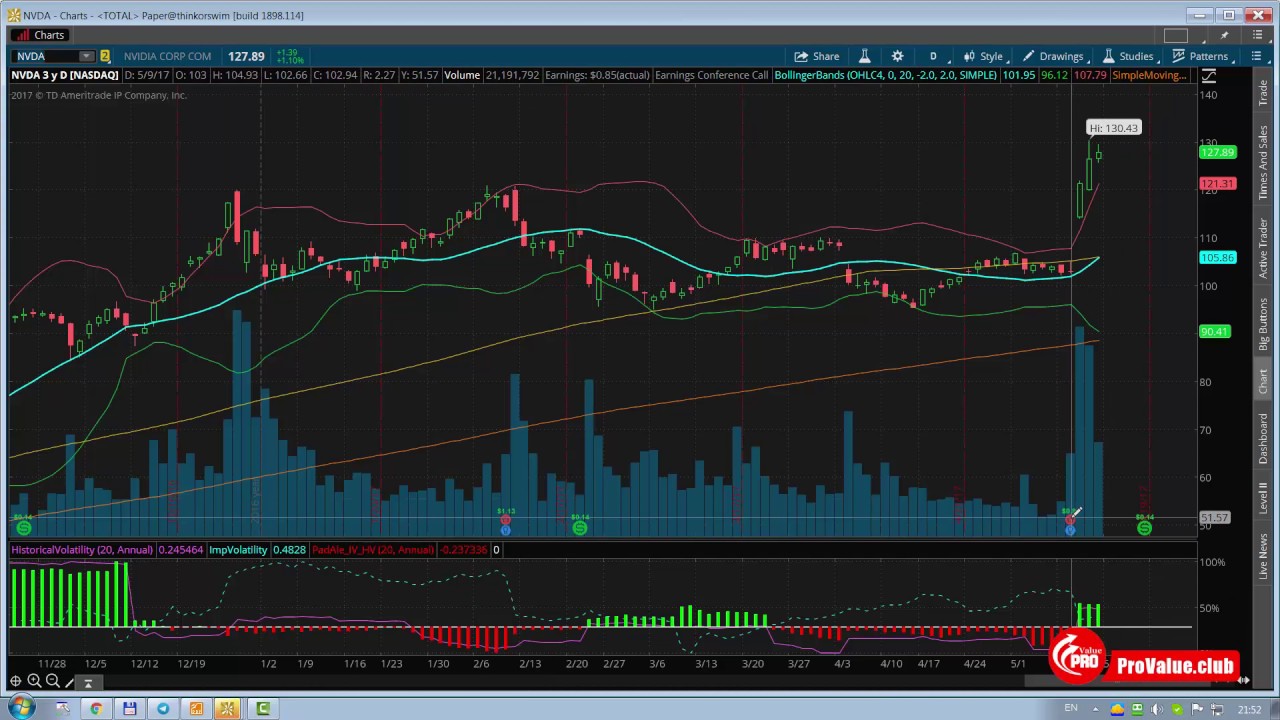Select the Charts tab
This screenshot has height=720, width=1280.
click(x=40, y=35)
